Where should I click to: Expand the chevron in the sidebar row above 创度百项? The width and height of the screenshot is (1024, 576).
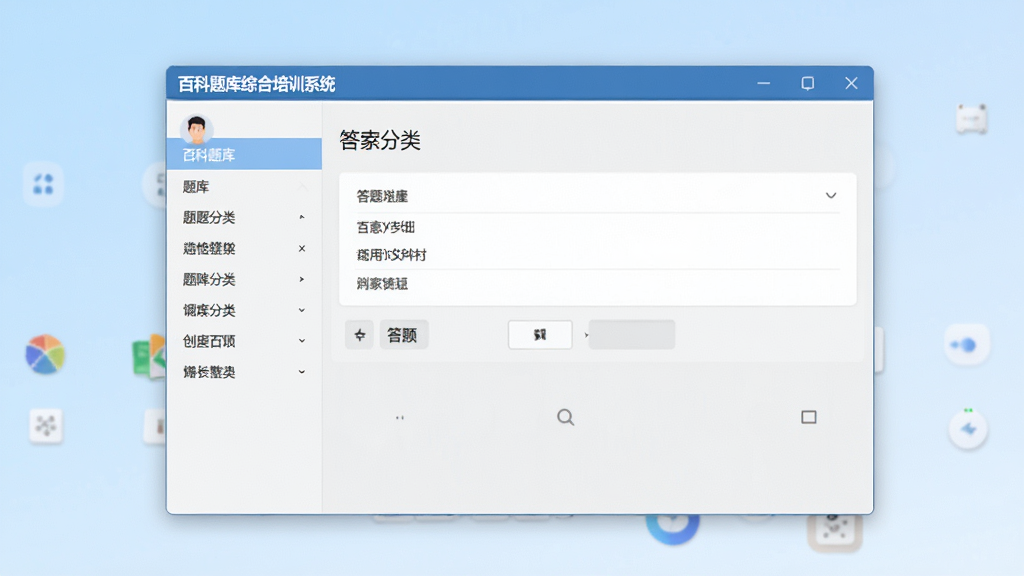tap(302, 310)
